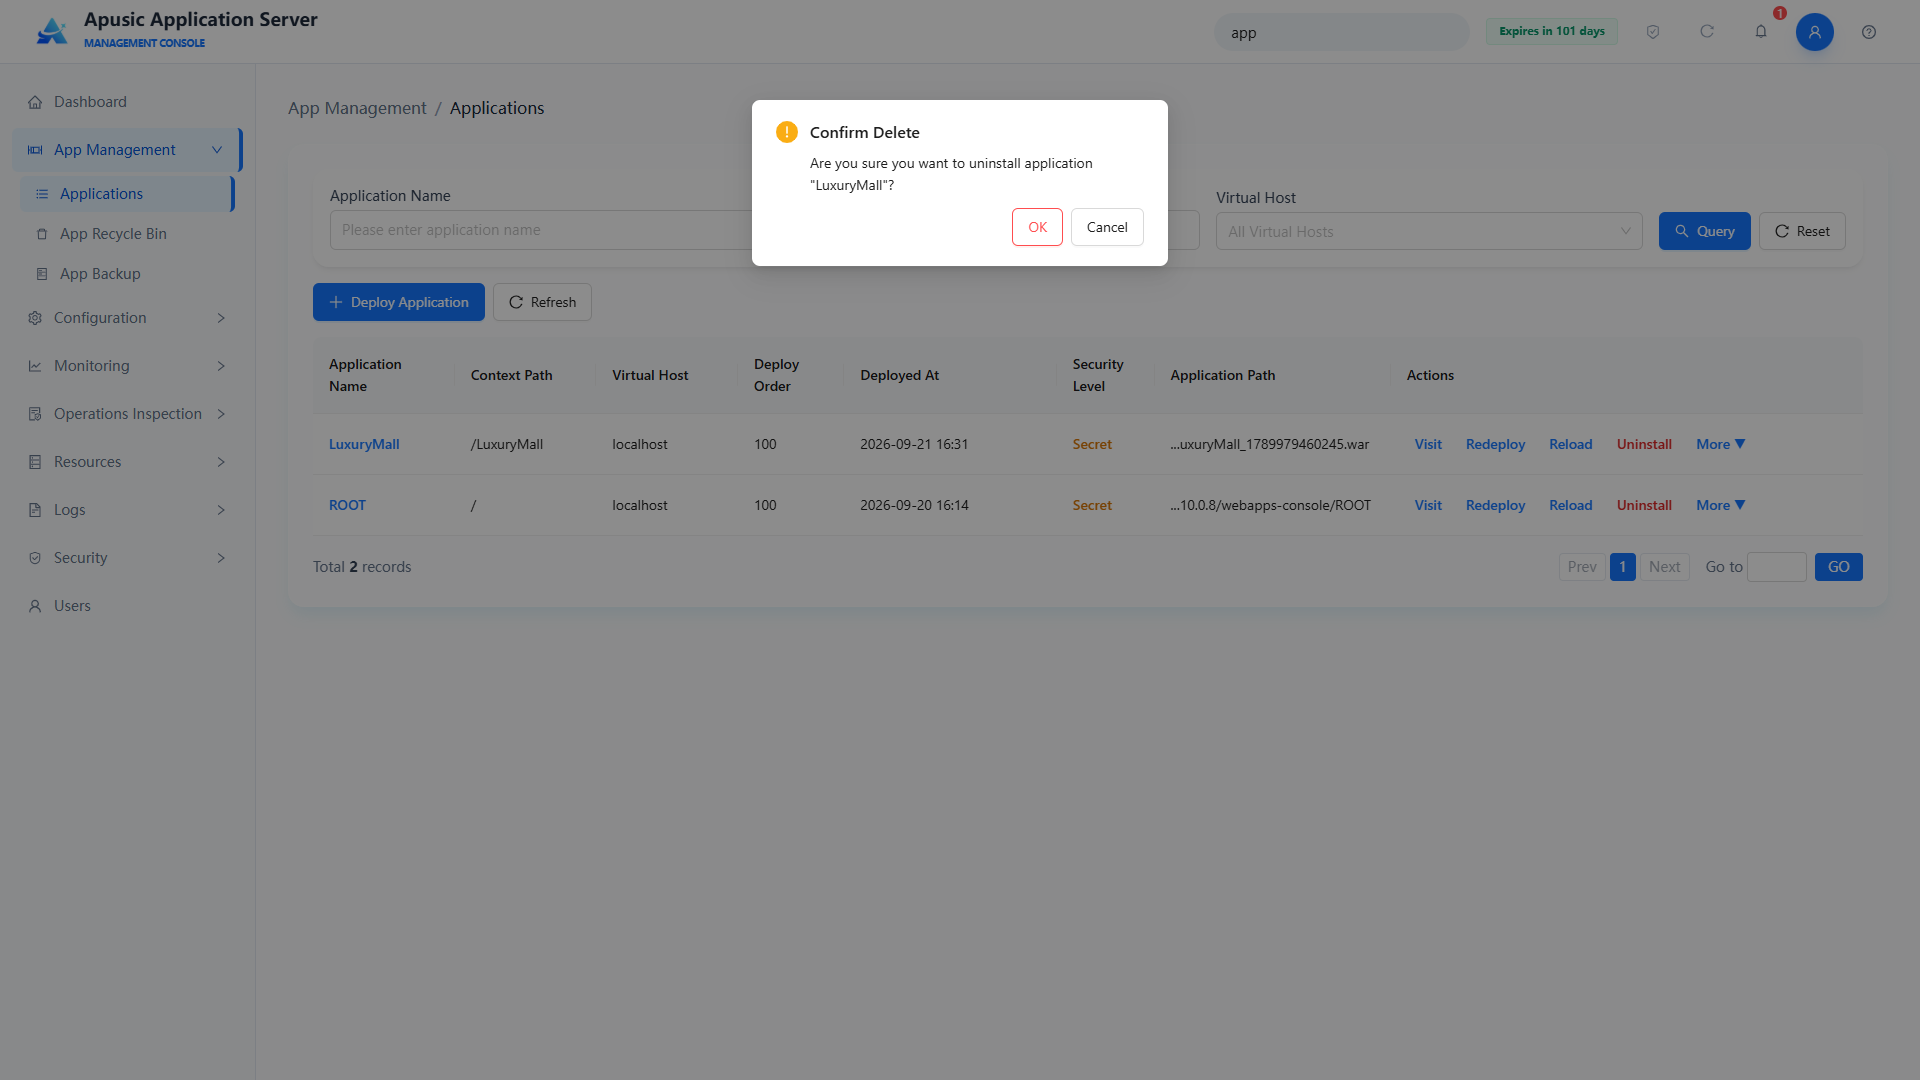Viewport: 1920px width, 1080px height.
Task: Collapse the App Management chevron
Action: click(x=217, y=150)
